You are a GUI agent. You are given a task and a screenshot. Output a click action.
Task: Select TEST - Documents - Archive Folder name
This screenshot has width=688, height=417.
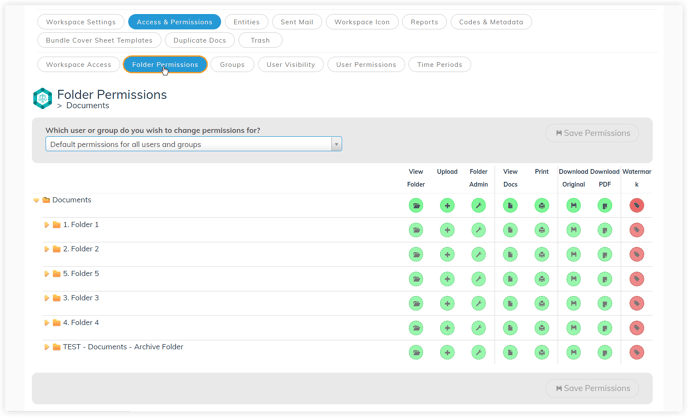tap(123, 347)
